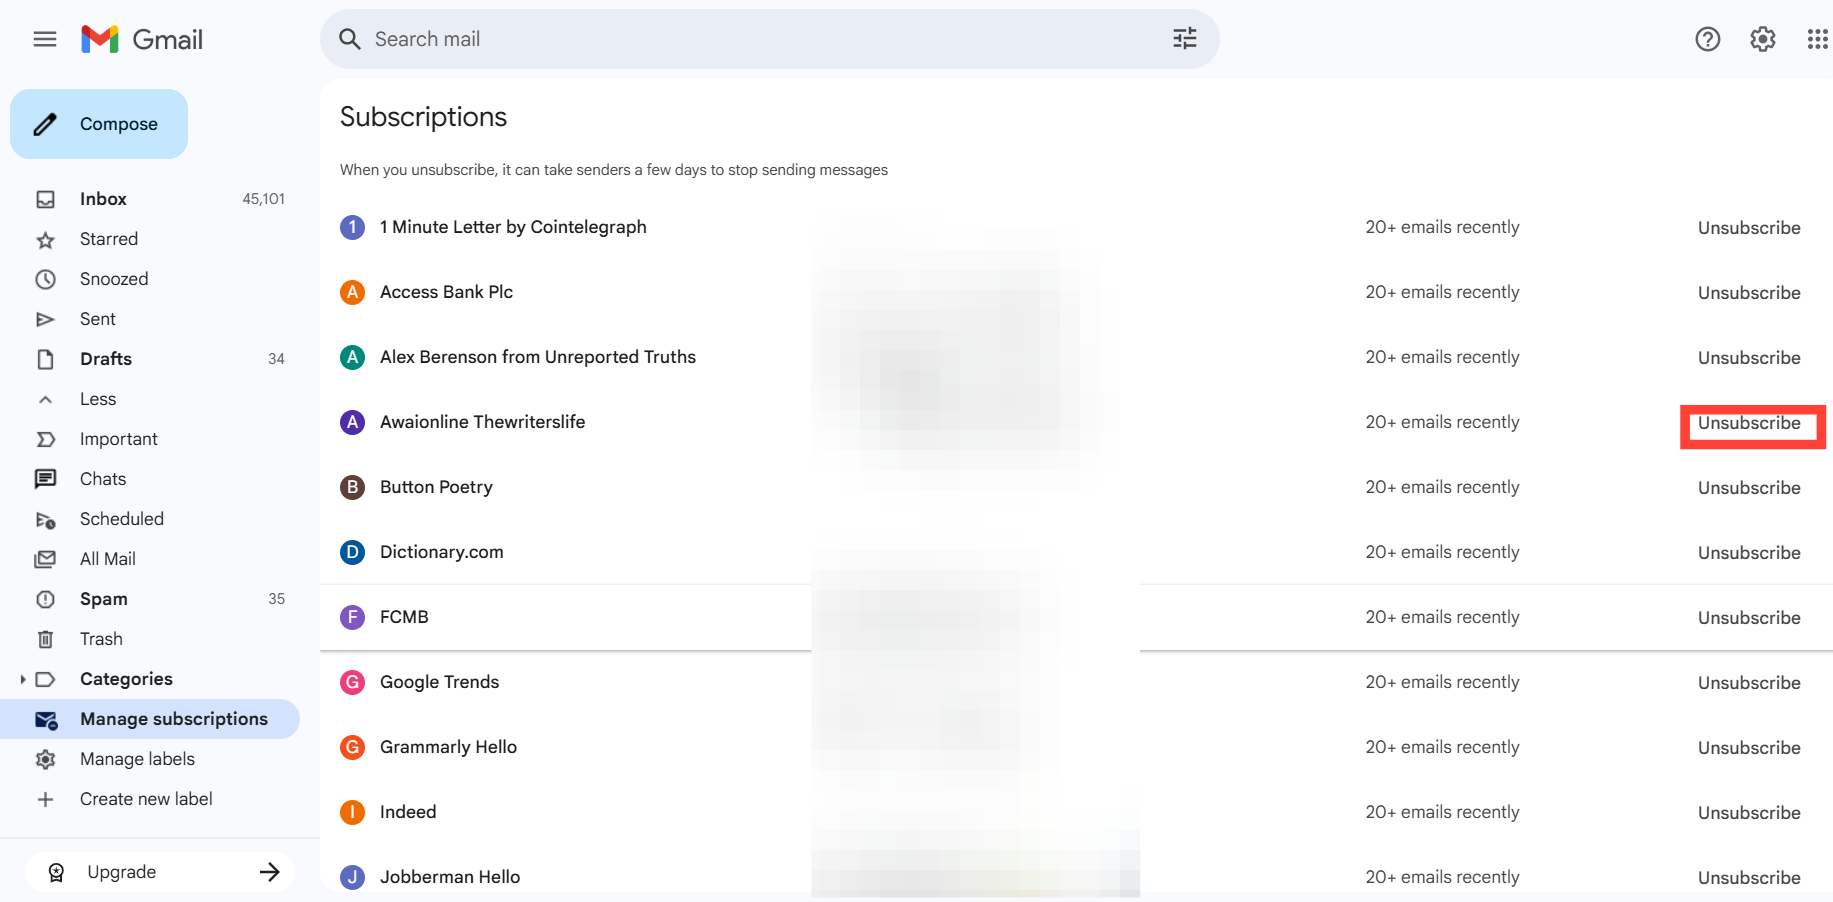
Task: Unsubscribe from Dictionary.com
Action: pos(1749,553)
